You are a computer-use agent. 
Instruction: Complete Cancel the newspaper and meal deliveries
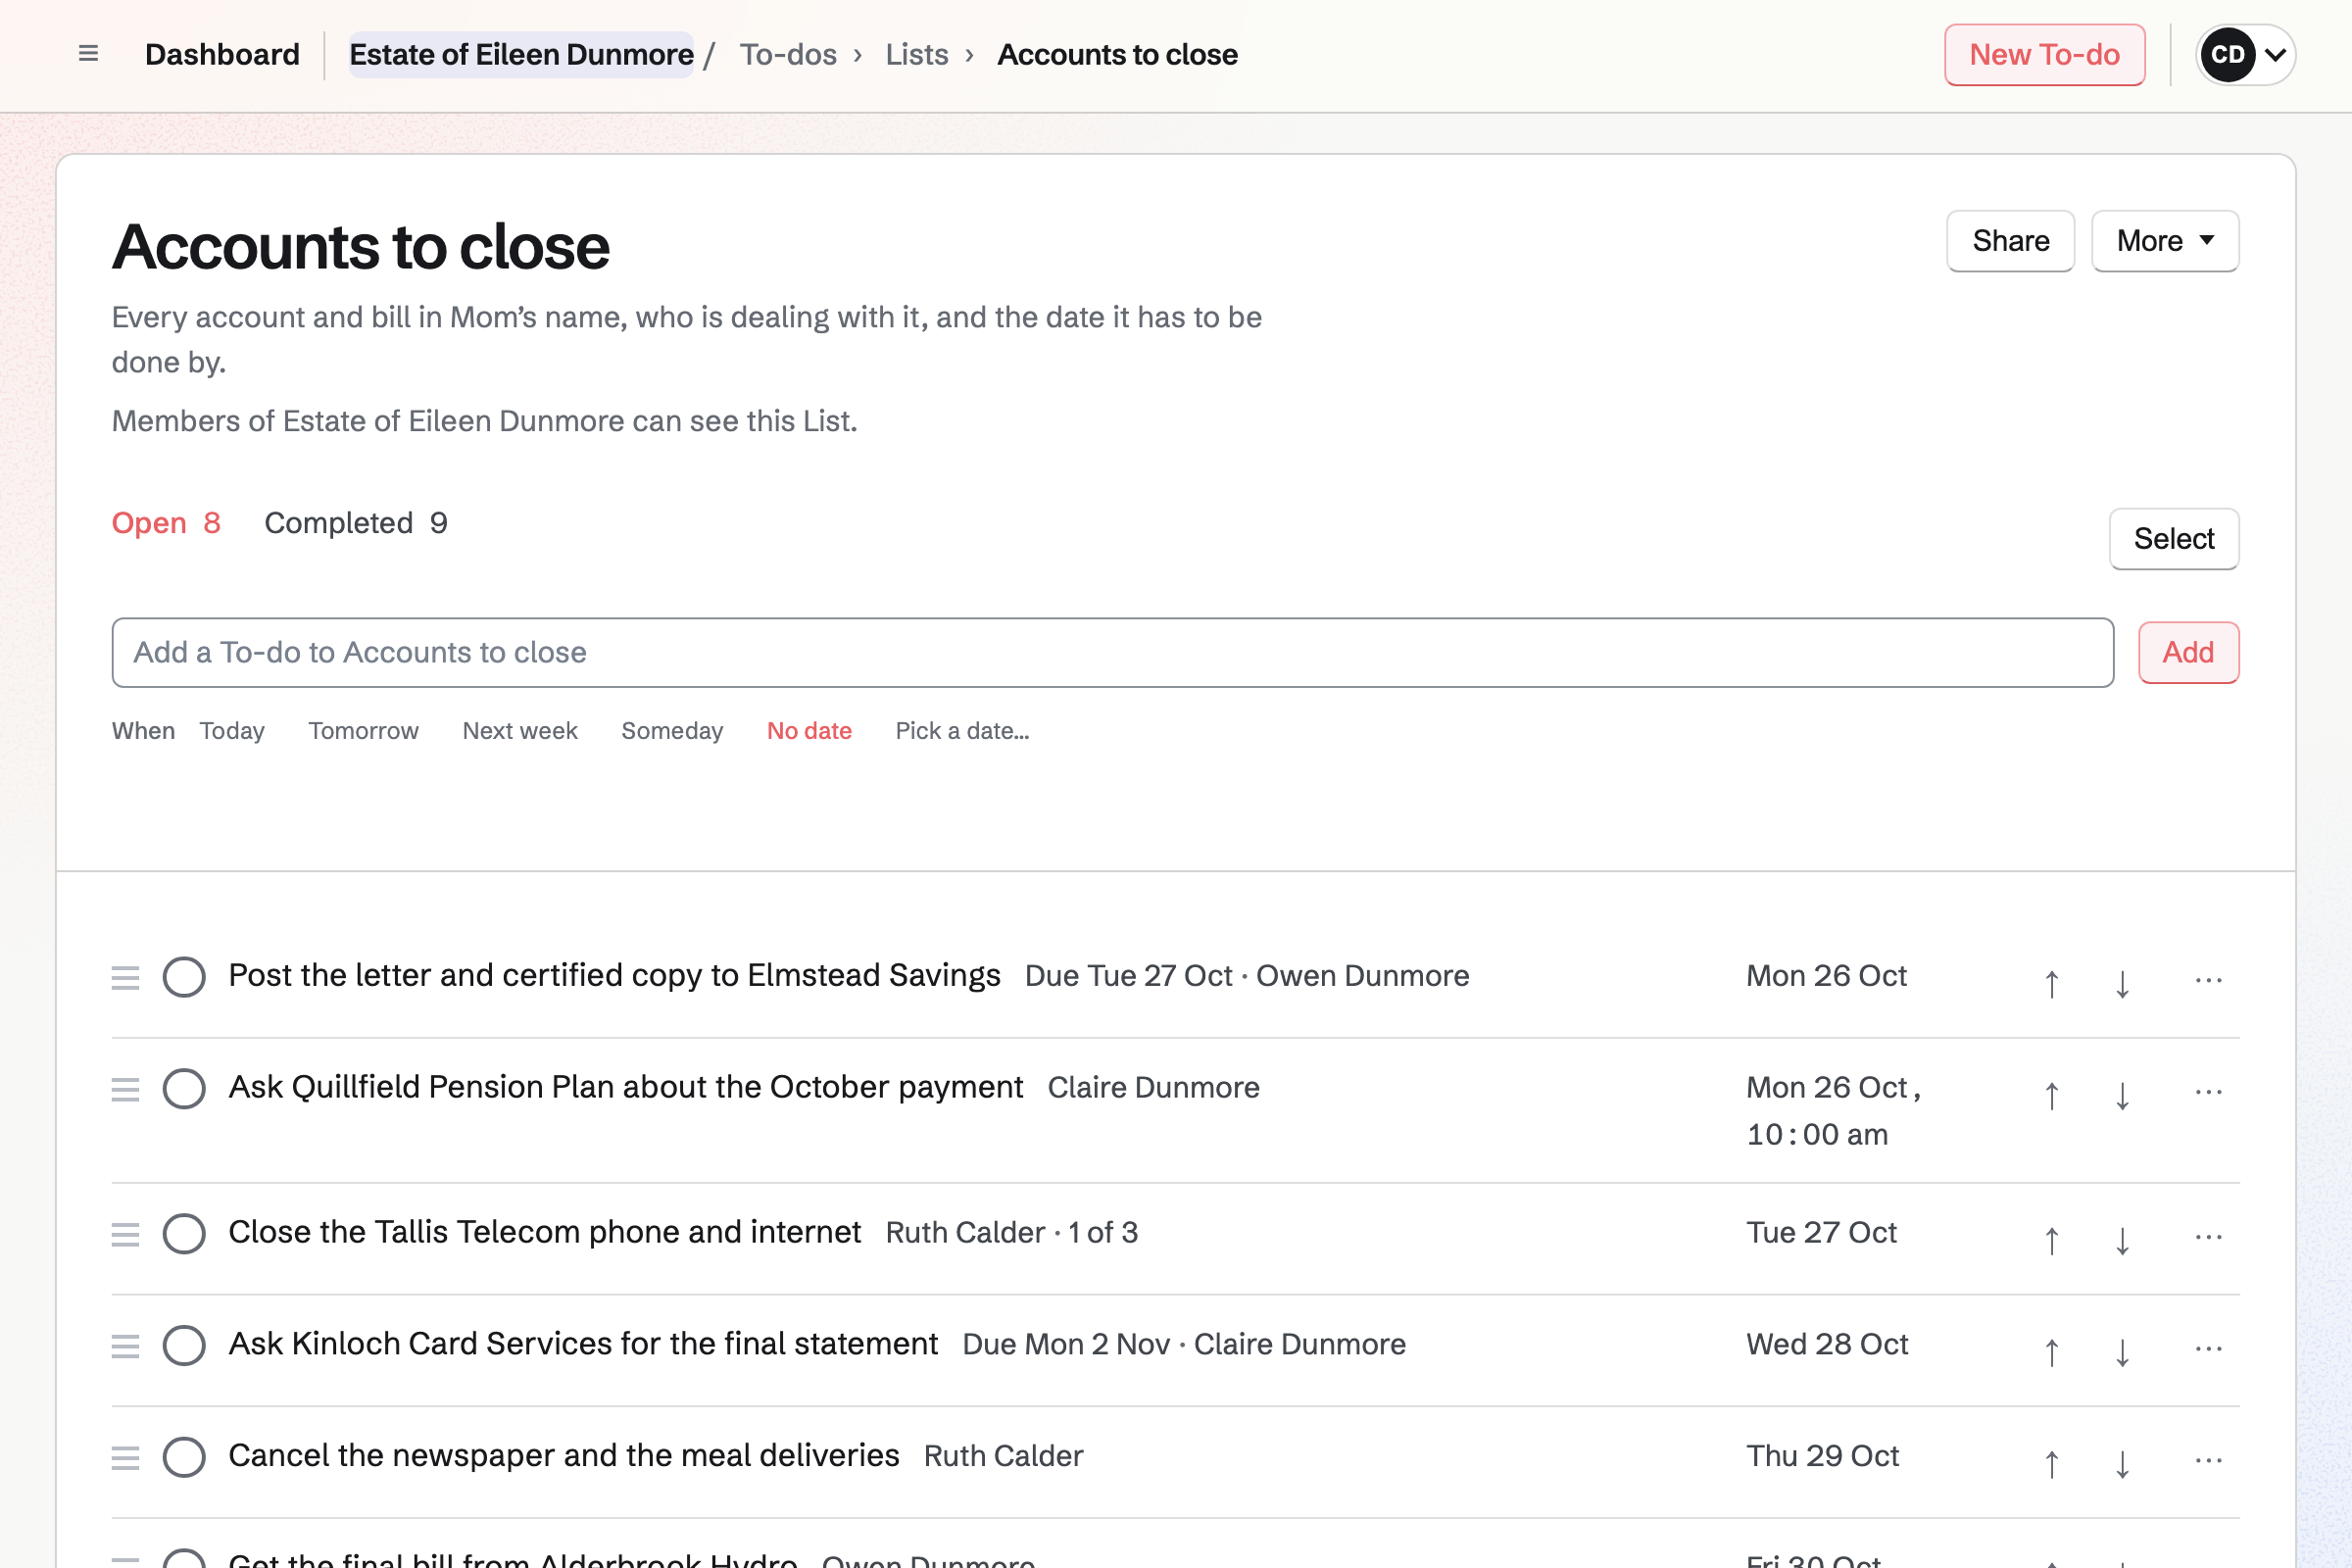pyautogui.click(x=184, y=1457)
